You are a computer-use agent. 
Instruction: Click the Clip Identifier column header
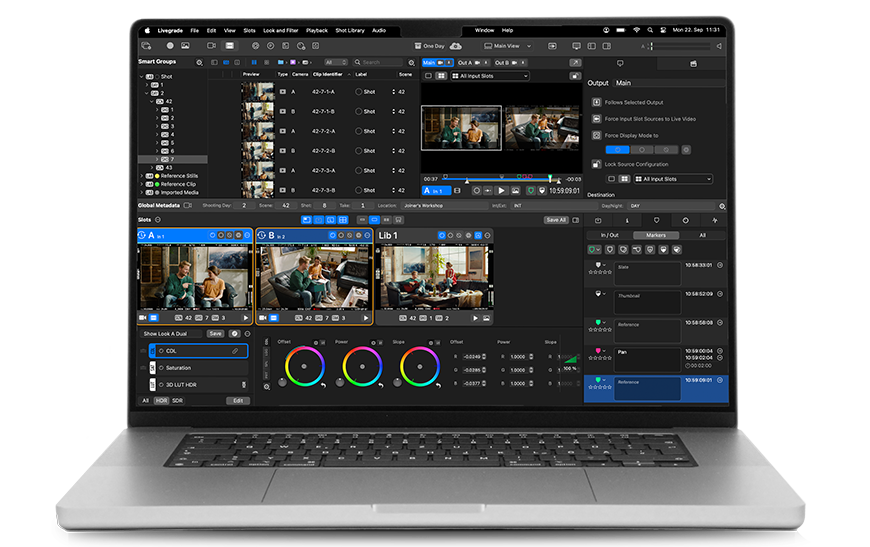328,74
